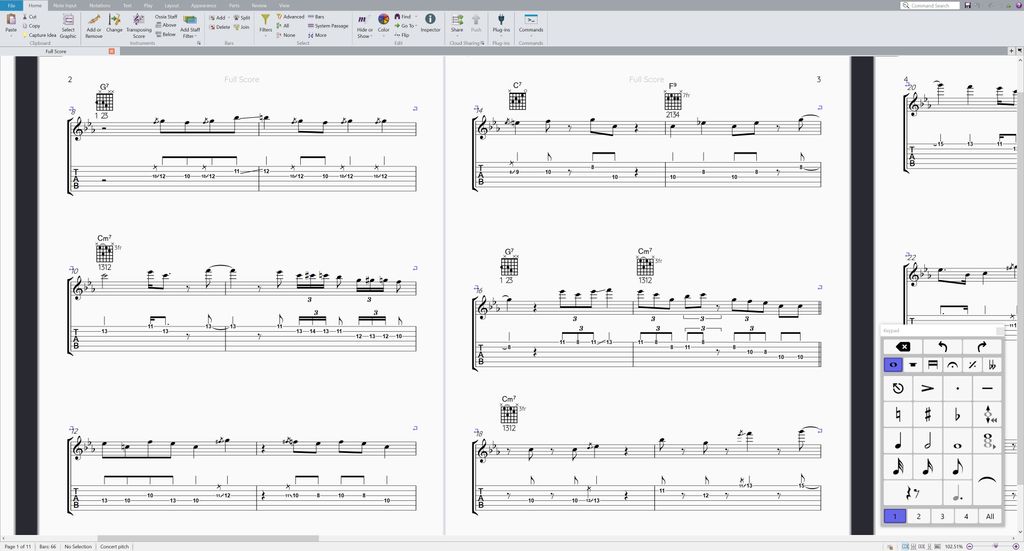Open the Layout ribbon tab
The width and height of the screenshot is (1024, 551).
(172, 5)
